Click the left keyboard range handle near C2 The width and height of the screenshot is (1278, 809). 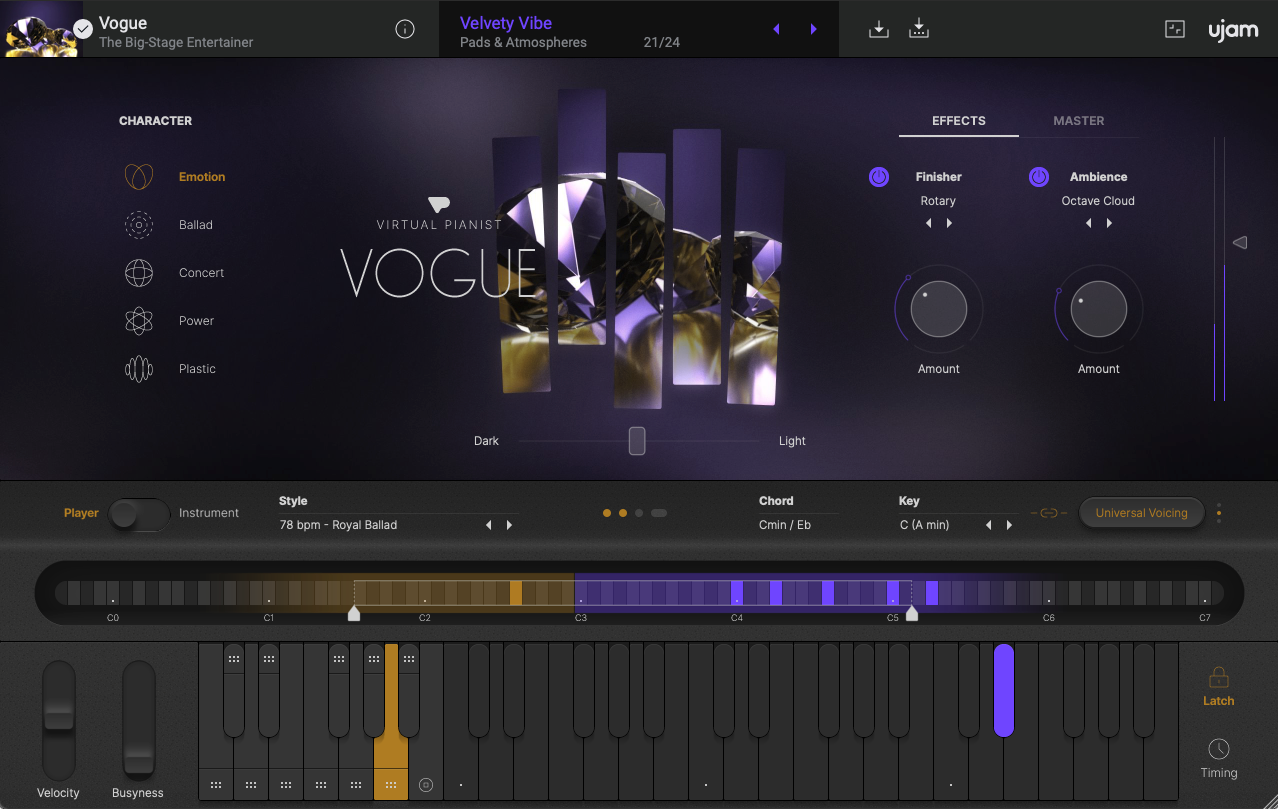coord(354,613)
